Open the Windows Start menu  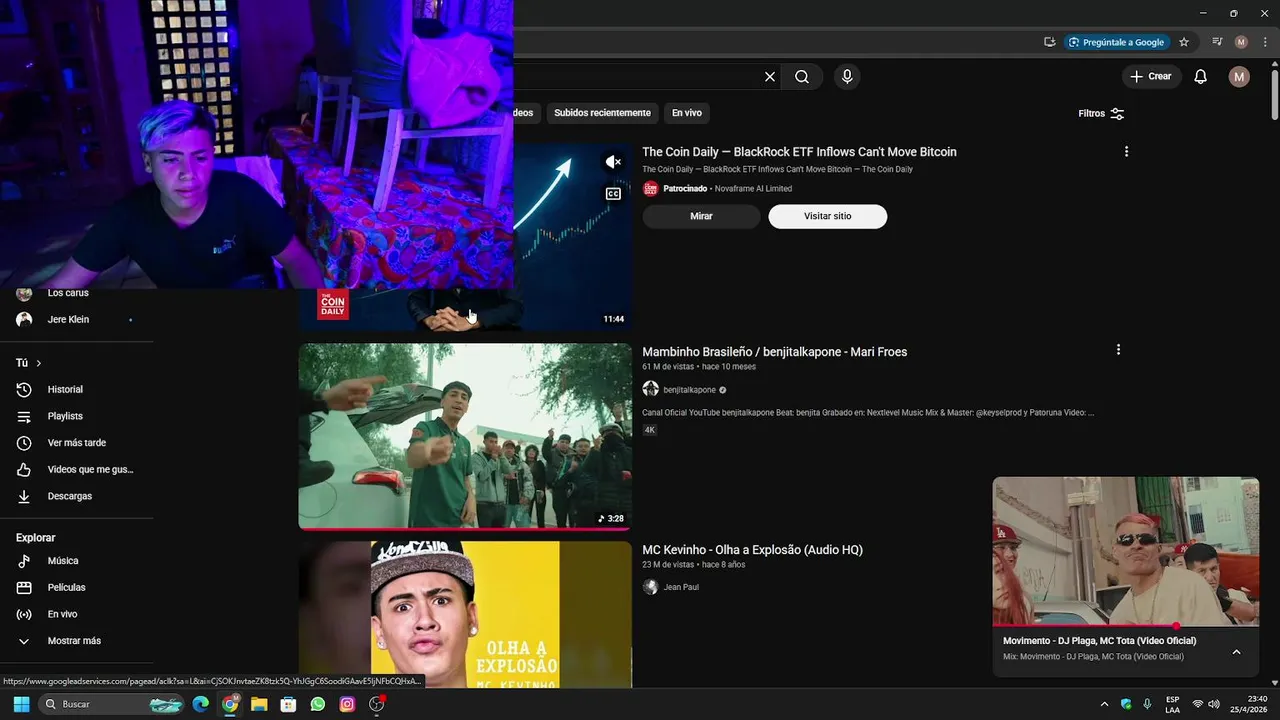[x=21, y=704]
